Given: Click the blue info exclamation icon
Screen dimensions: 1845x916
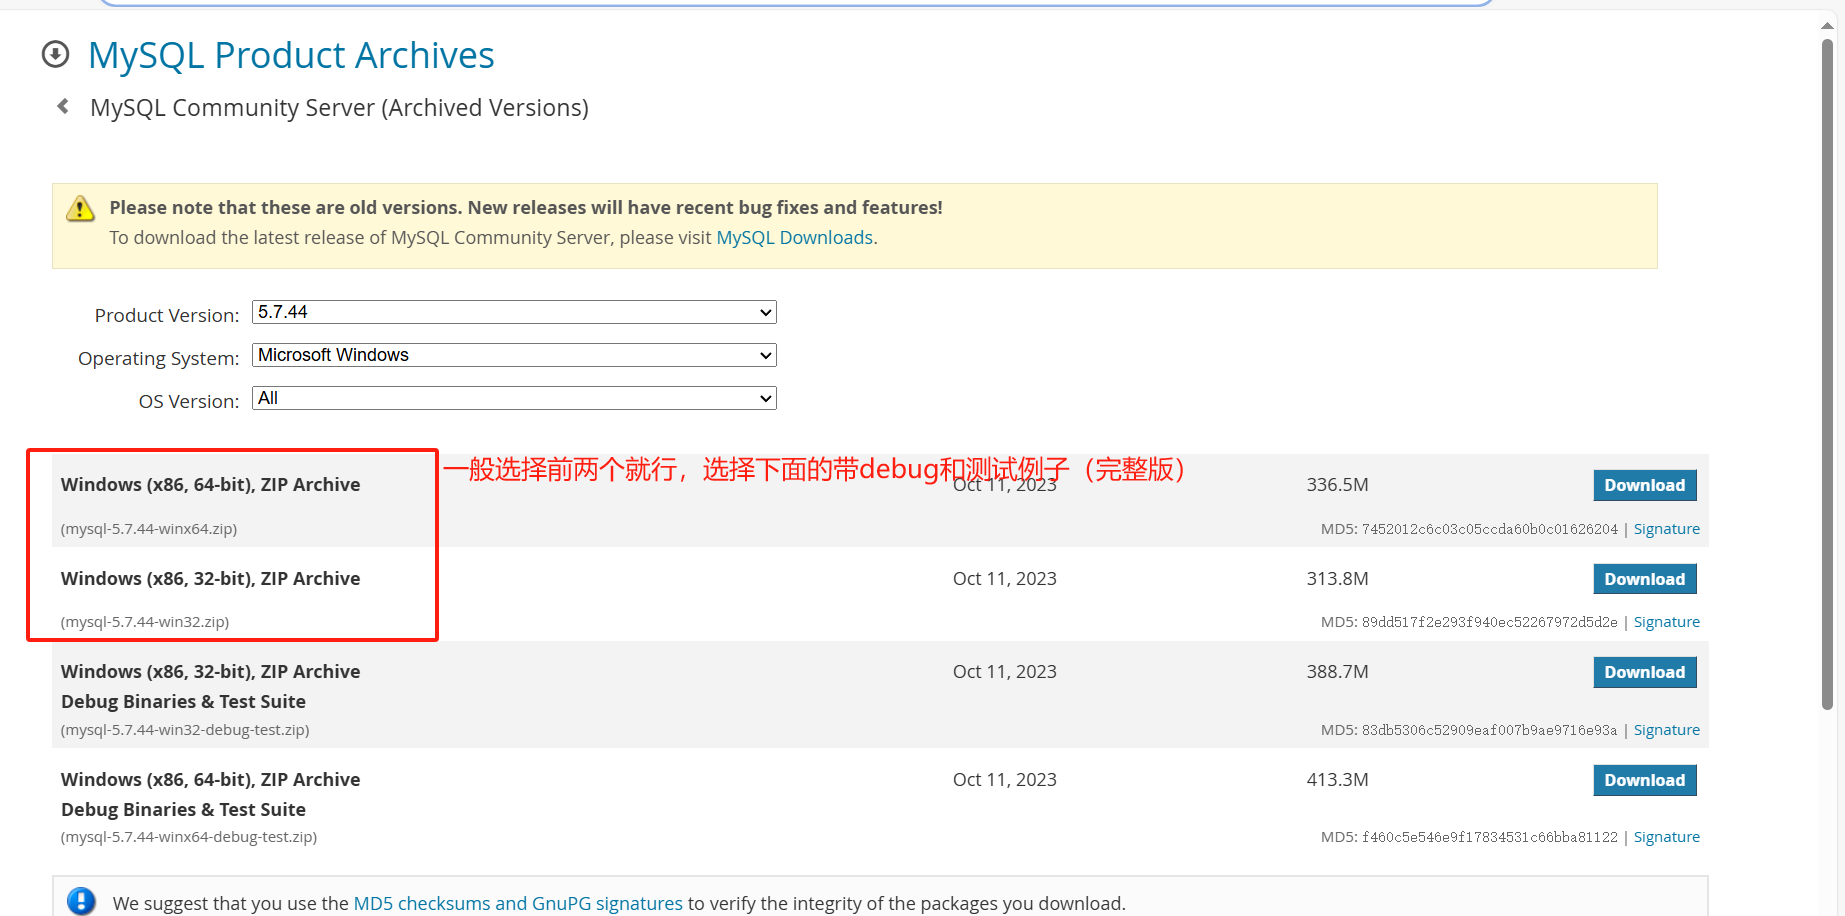Looking at the screenshot, I should pyautogui.click(x=81, y=901).
